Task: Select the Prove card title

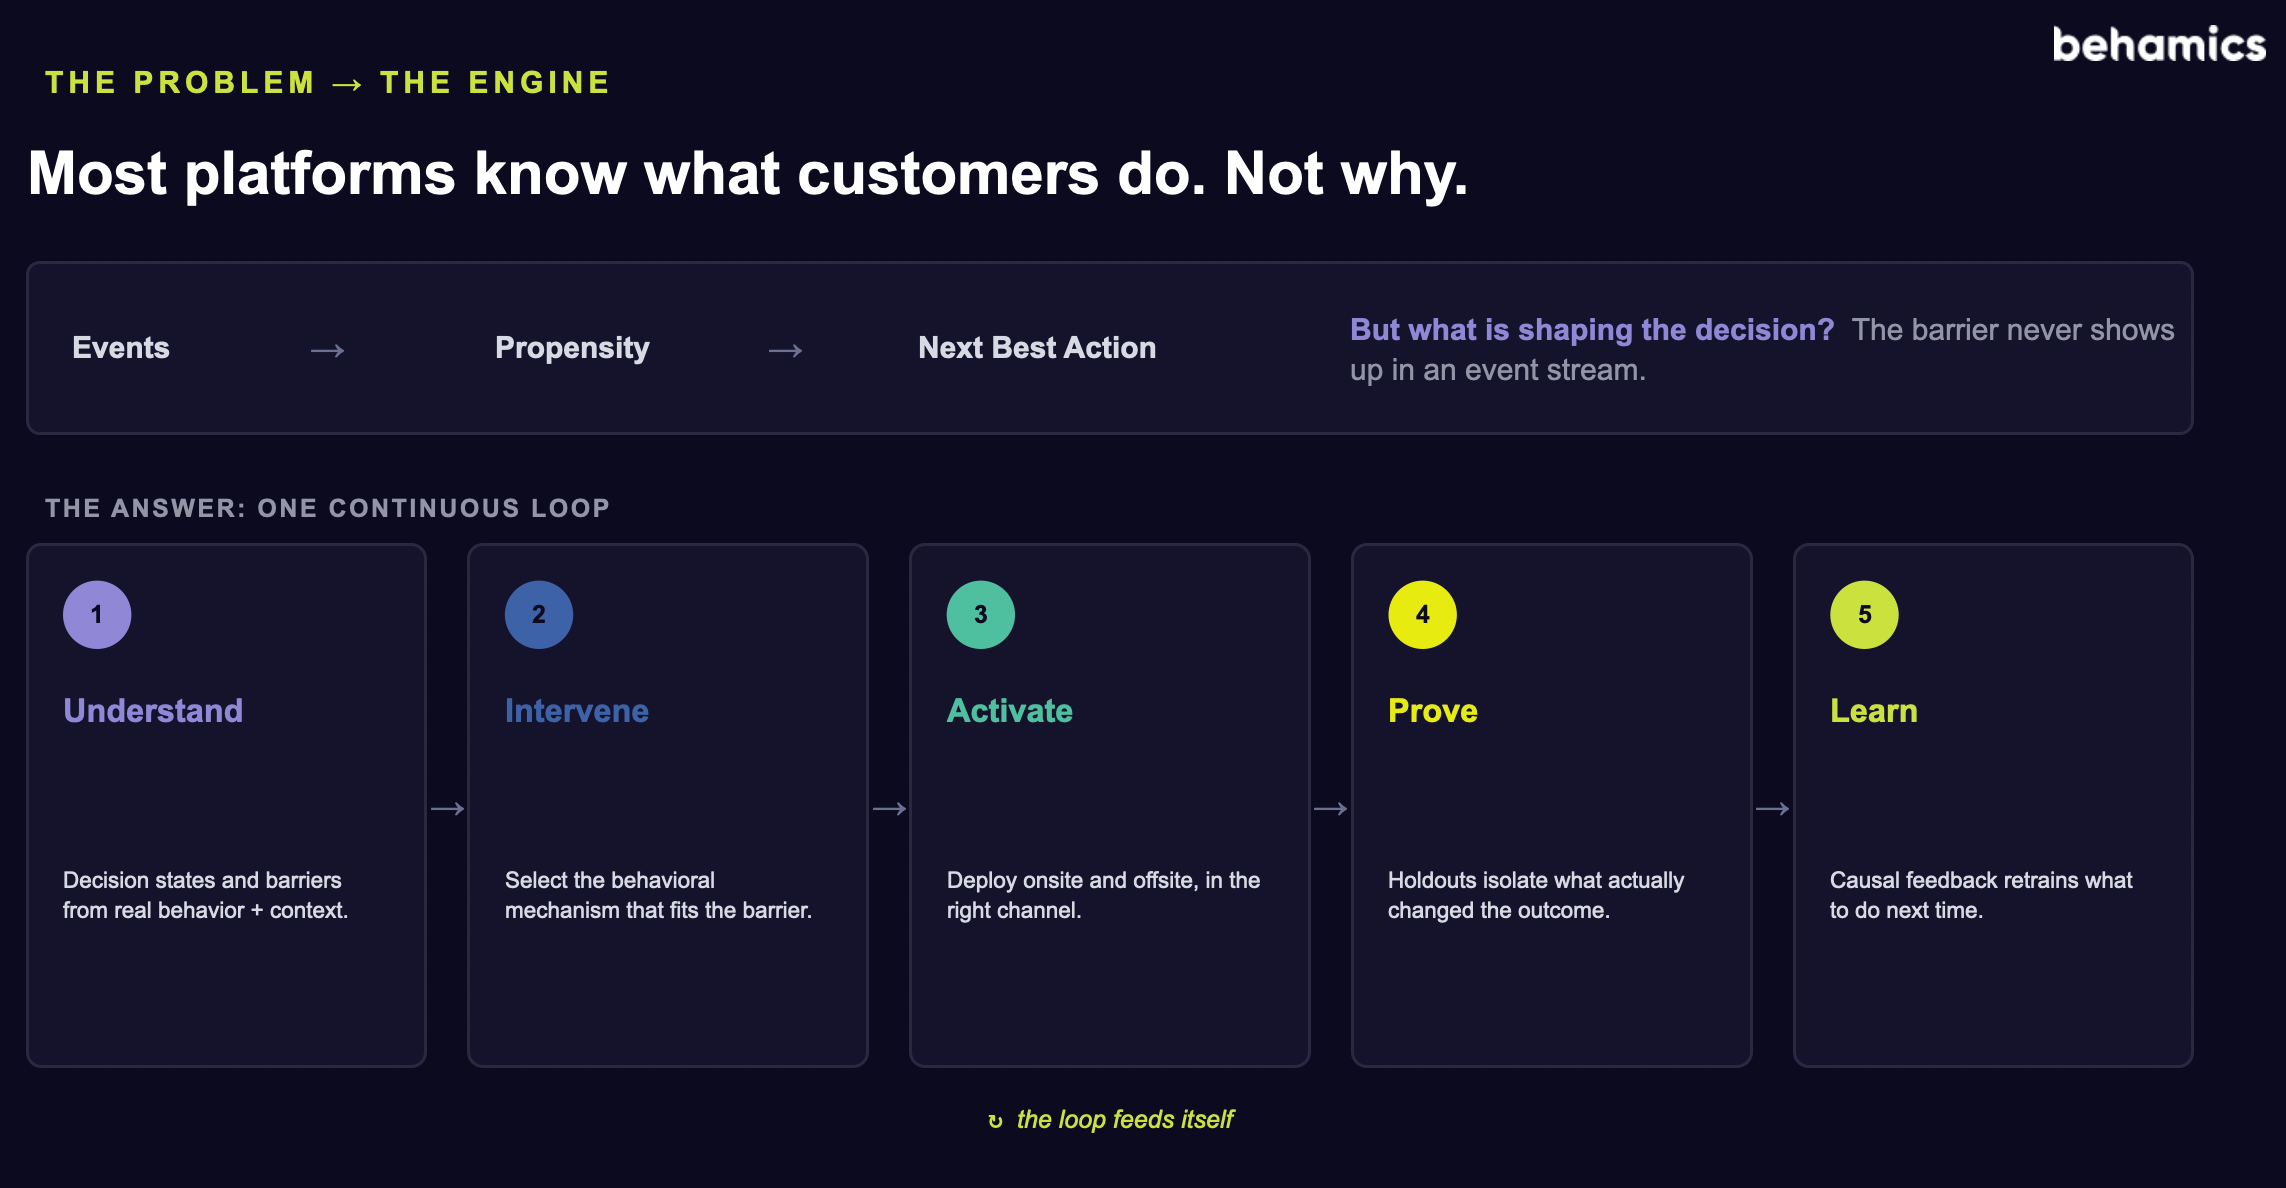Action: click(1433, 711)
